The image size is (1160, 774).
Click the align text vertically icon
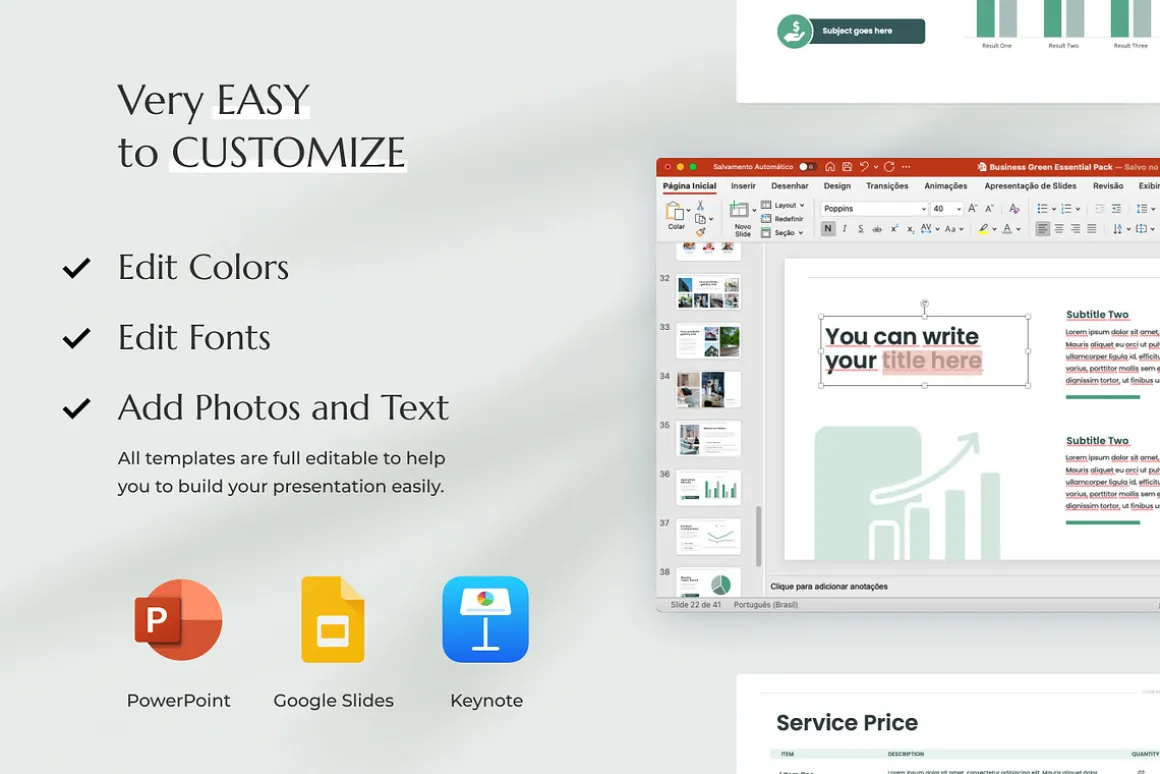click(1142, 229)
